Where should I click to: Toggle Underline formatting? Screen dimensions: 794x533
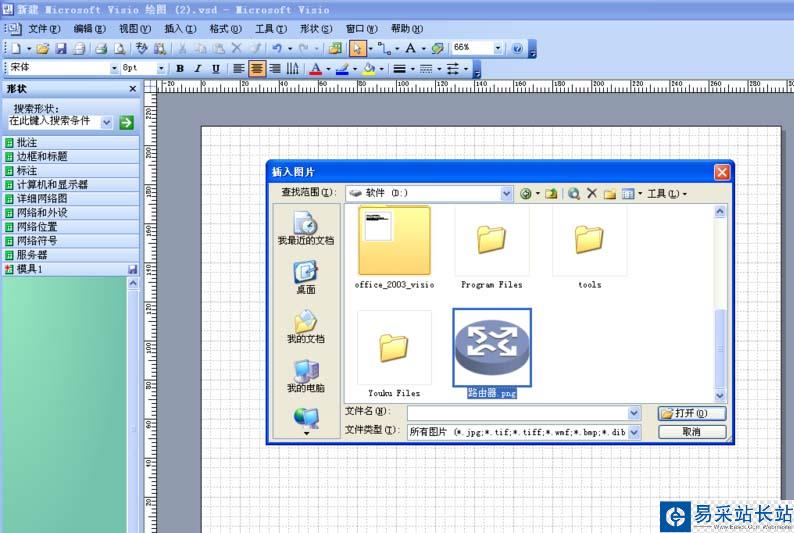[216, 68]
